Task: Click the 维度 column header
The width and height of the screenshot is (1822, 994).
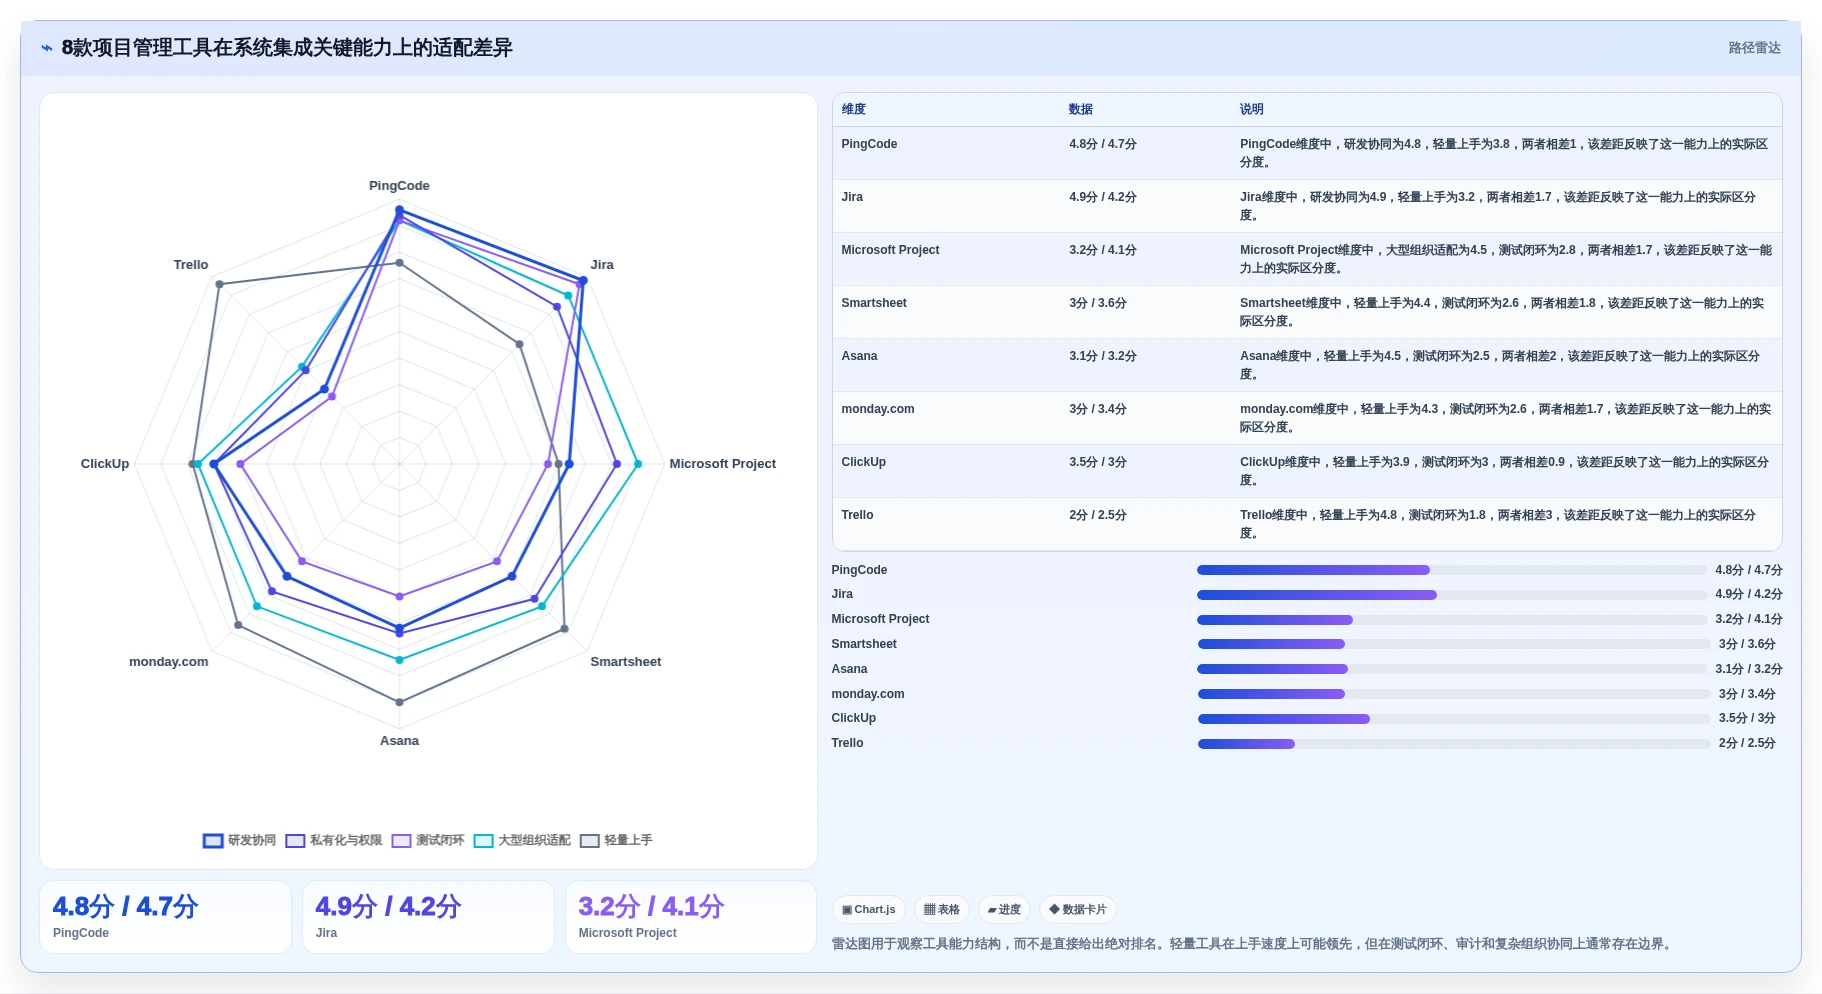Action: (854, 110)
